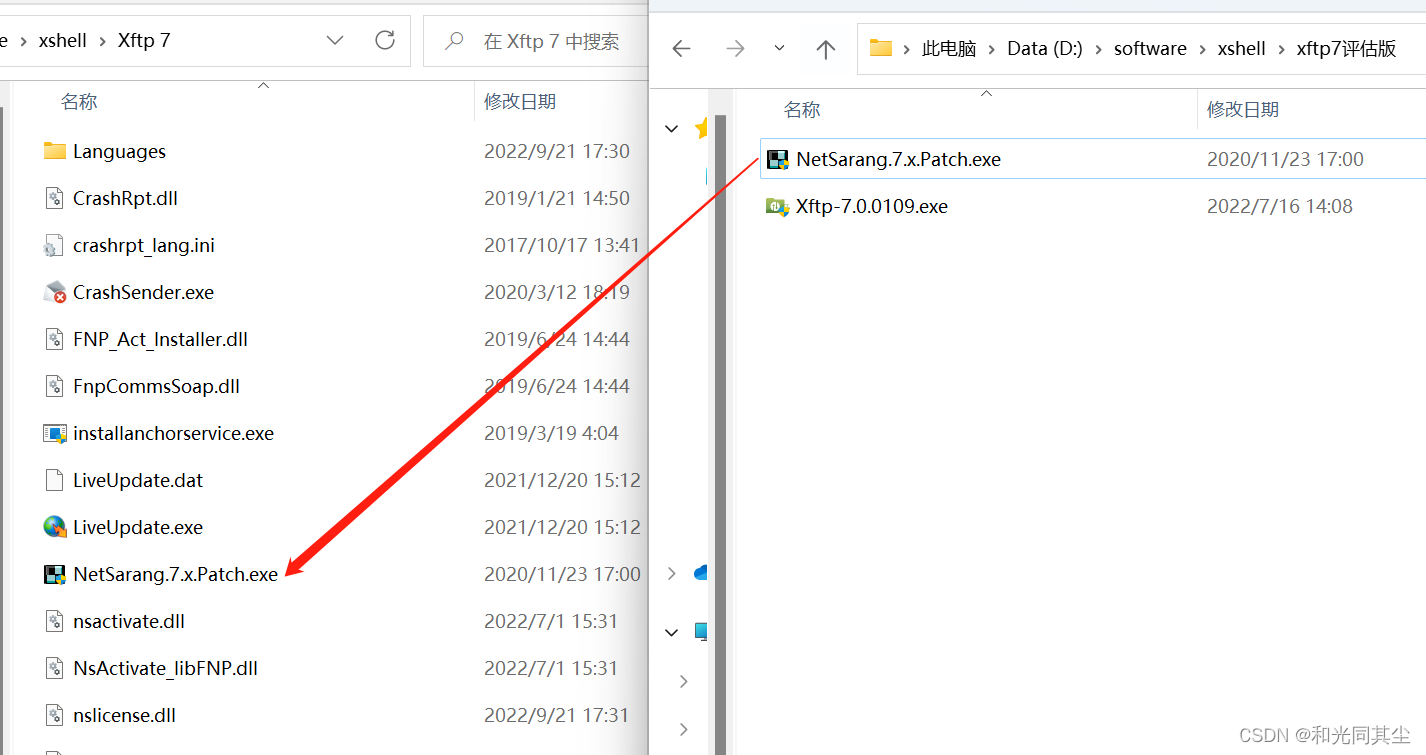
Task: Sort by 名称 column in right window
Action: pos(802,109)
